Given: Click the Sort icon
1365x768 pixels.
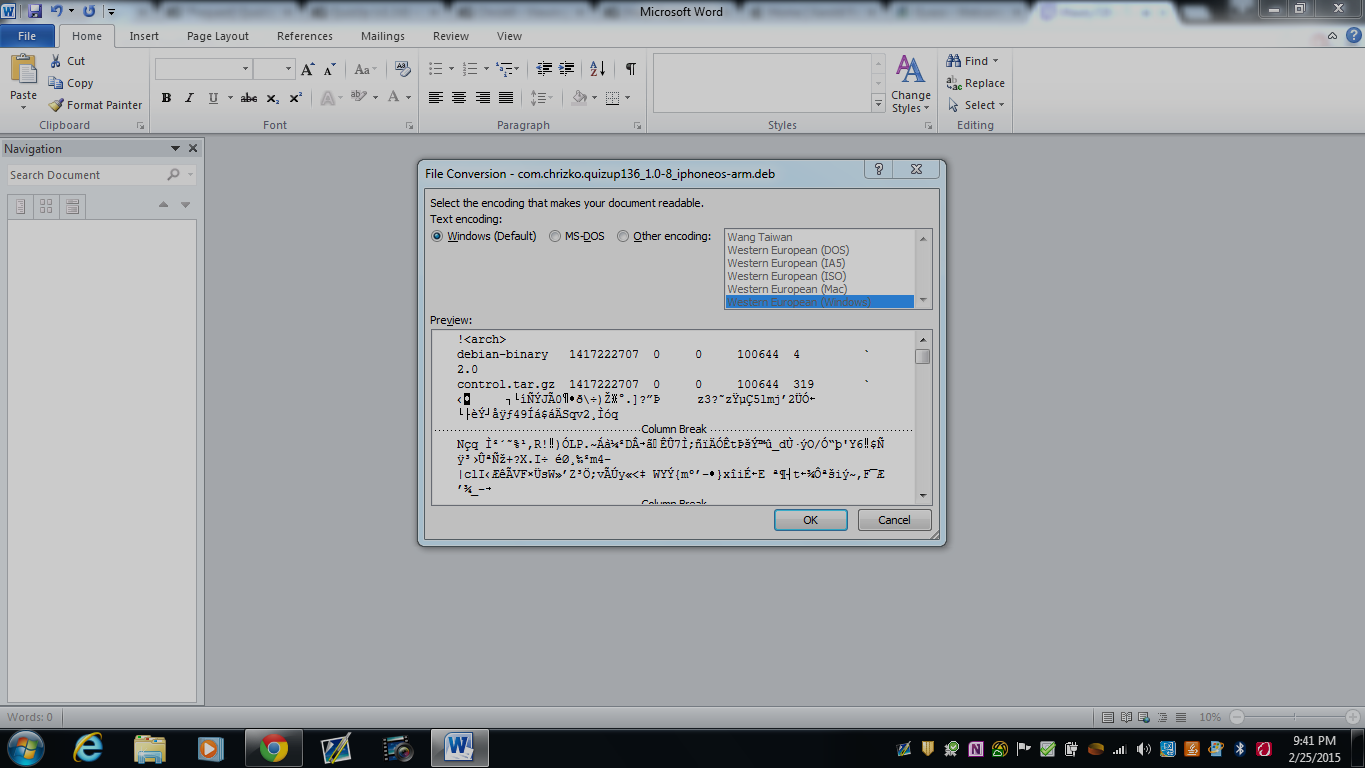Looking at the screenshot, I should [598, 69].
